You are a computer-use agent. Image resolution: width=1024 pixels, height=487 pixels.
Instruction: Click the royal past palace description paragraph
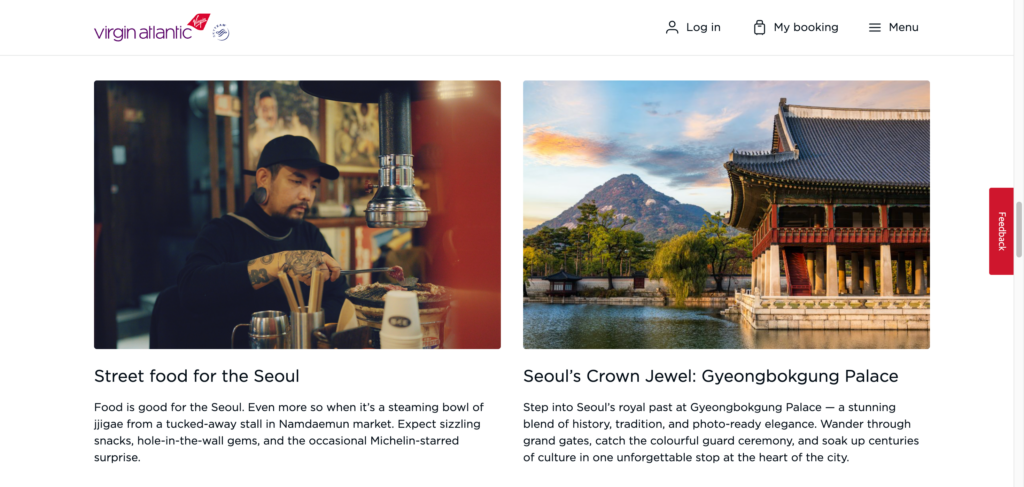(x=721, y=432)
